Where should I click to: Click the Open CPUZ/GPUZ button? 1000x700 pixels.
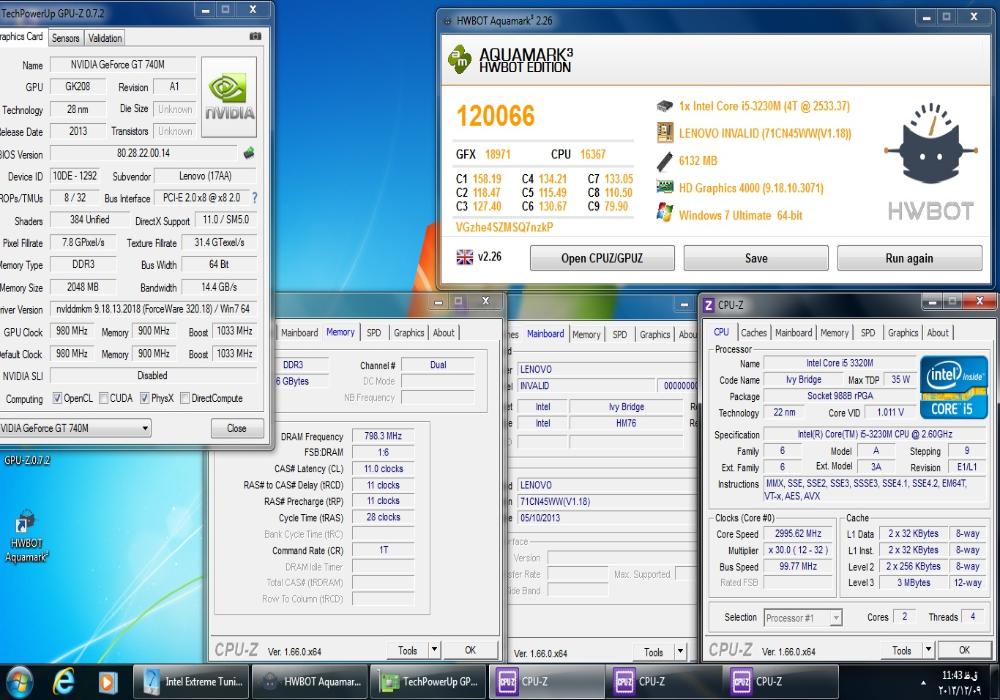602,258
